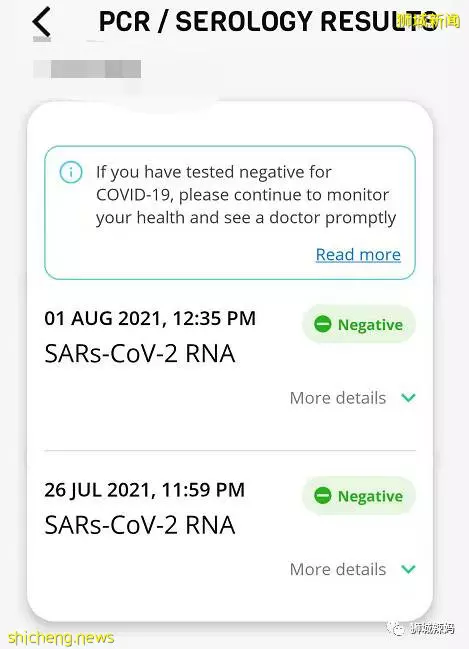Expand More details for the 01 AUG 2021 test
469x649 pixels.
pos(353,398)
